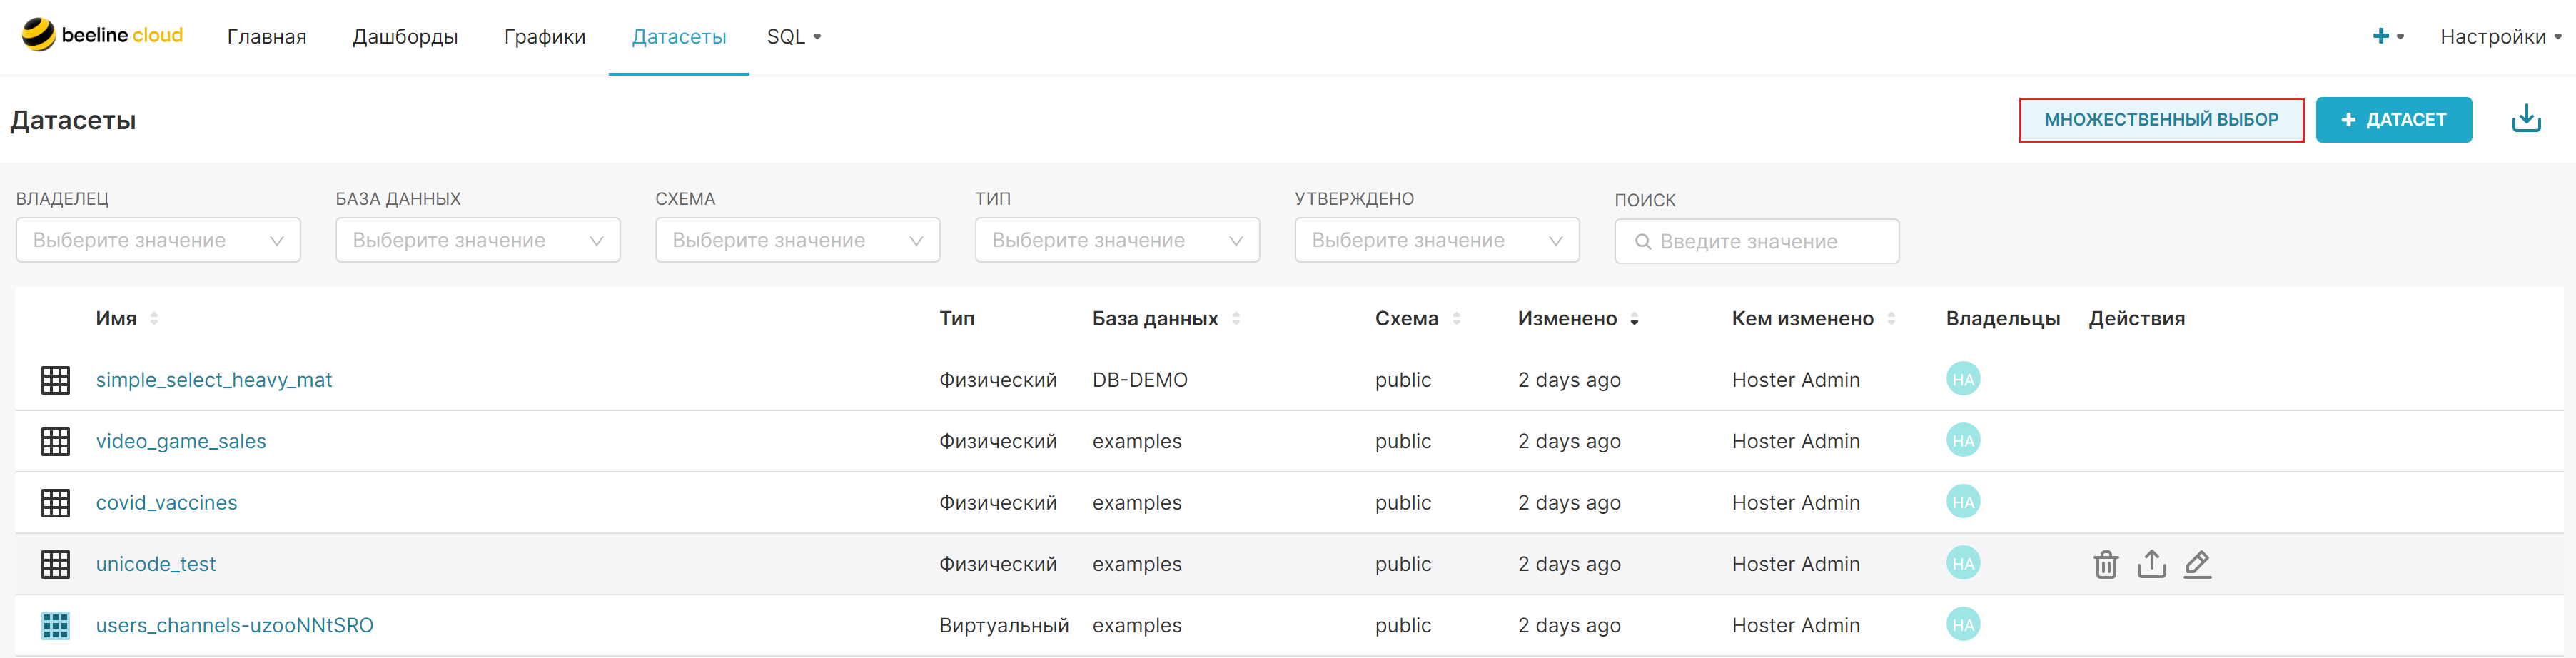
Task: Click the + Датасет button
Action: click(2393, 120)
